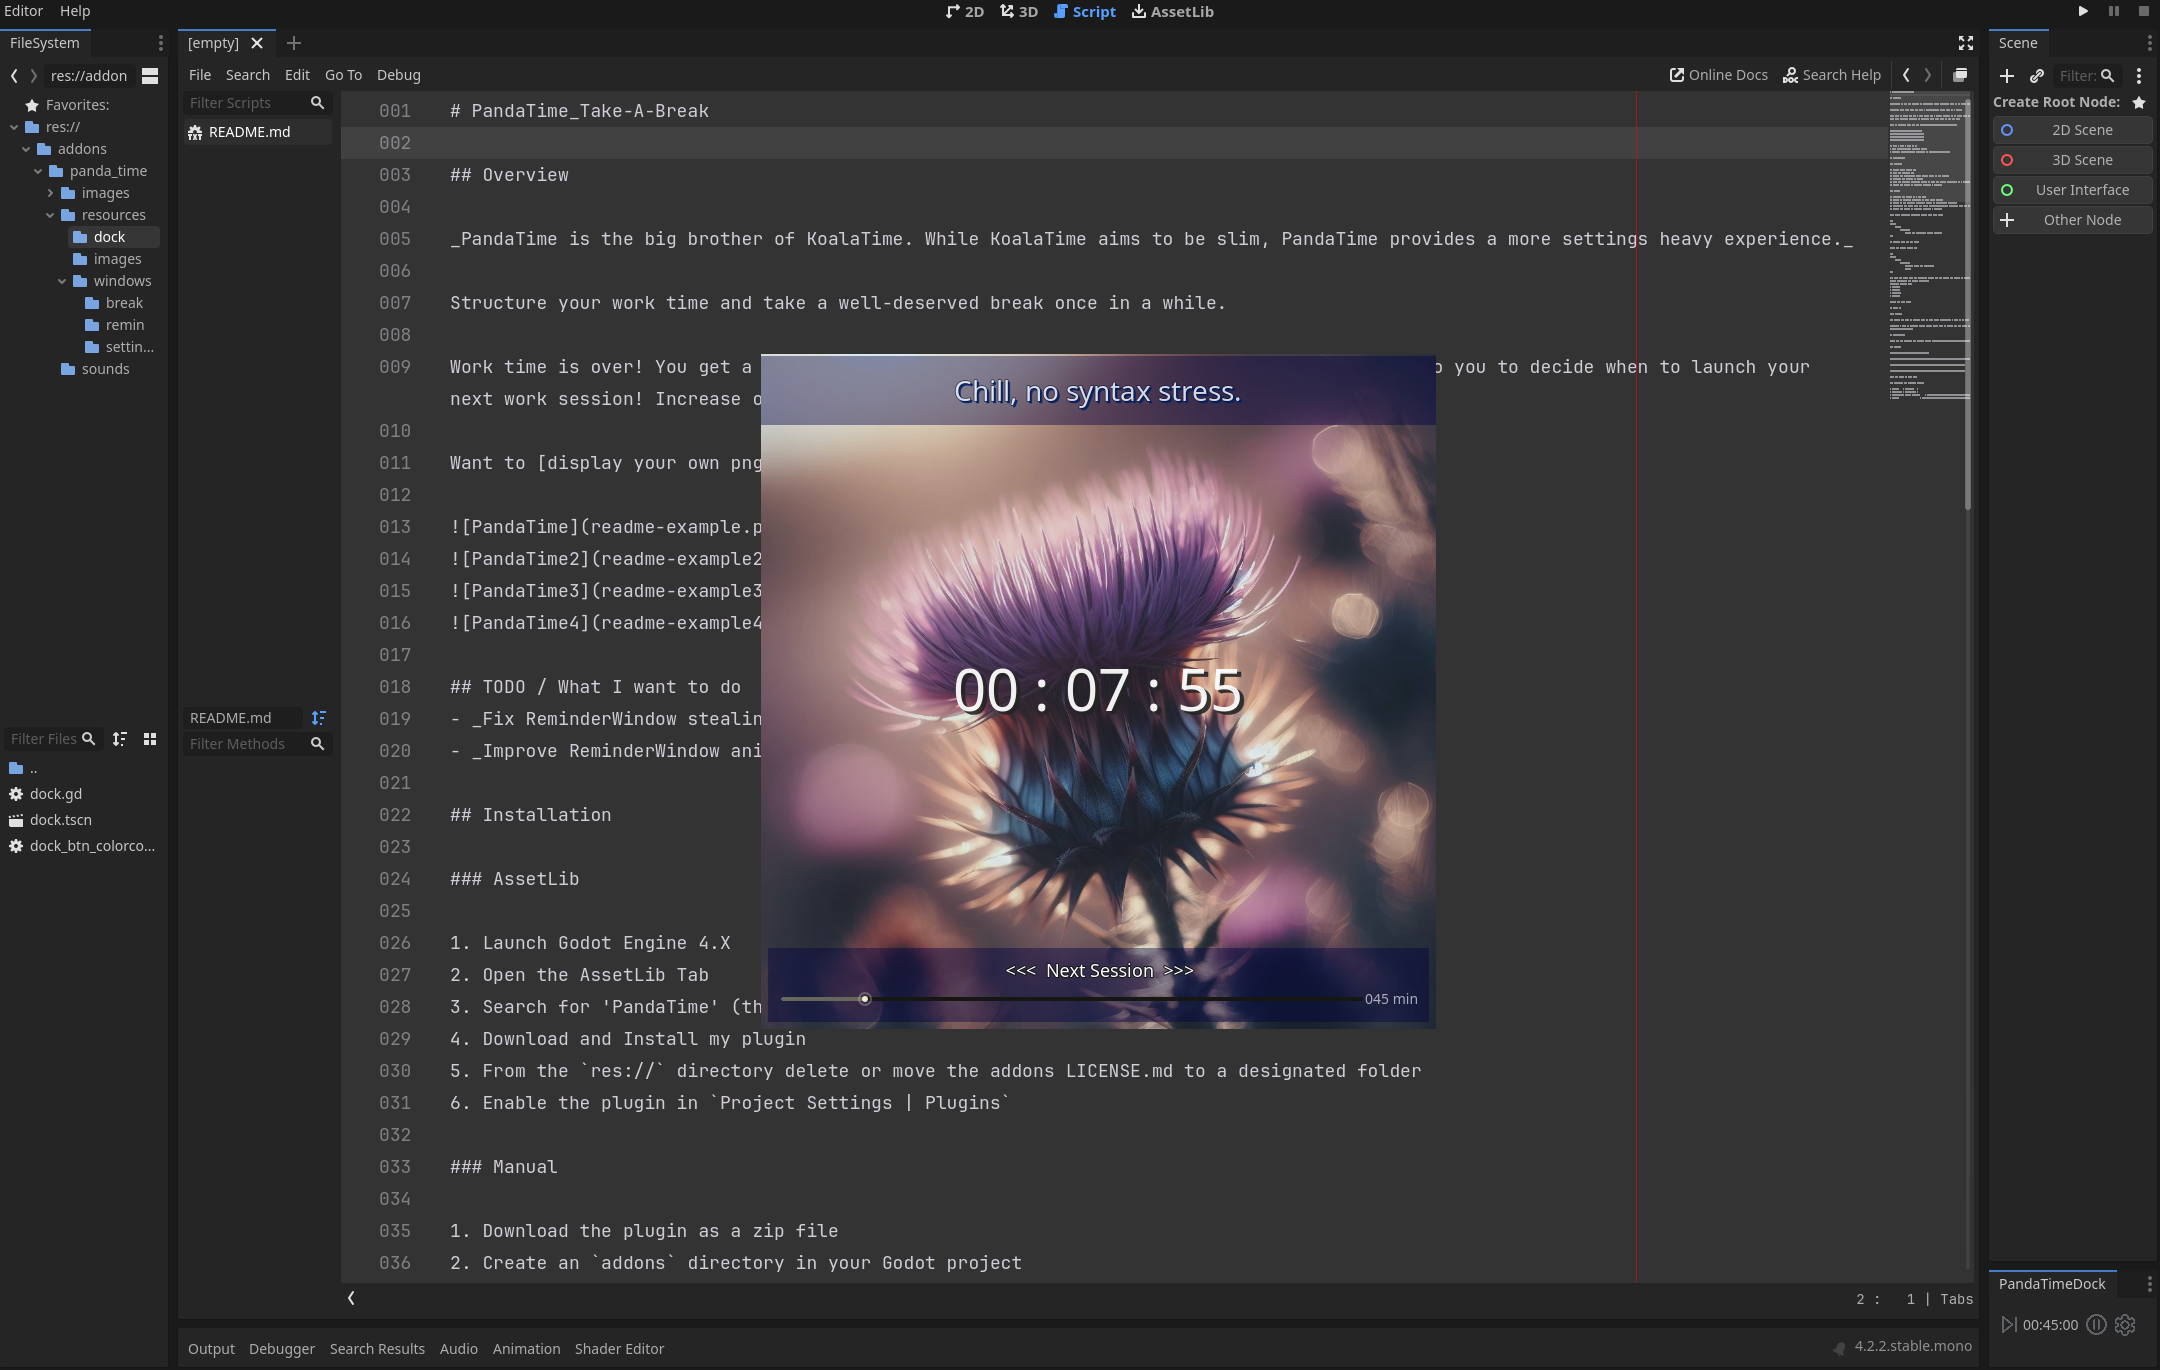Switch to the AssetLib workspace

1172,12
